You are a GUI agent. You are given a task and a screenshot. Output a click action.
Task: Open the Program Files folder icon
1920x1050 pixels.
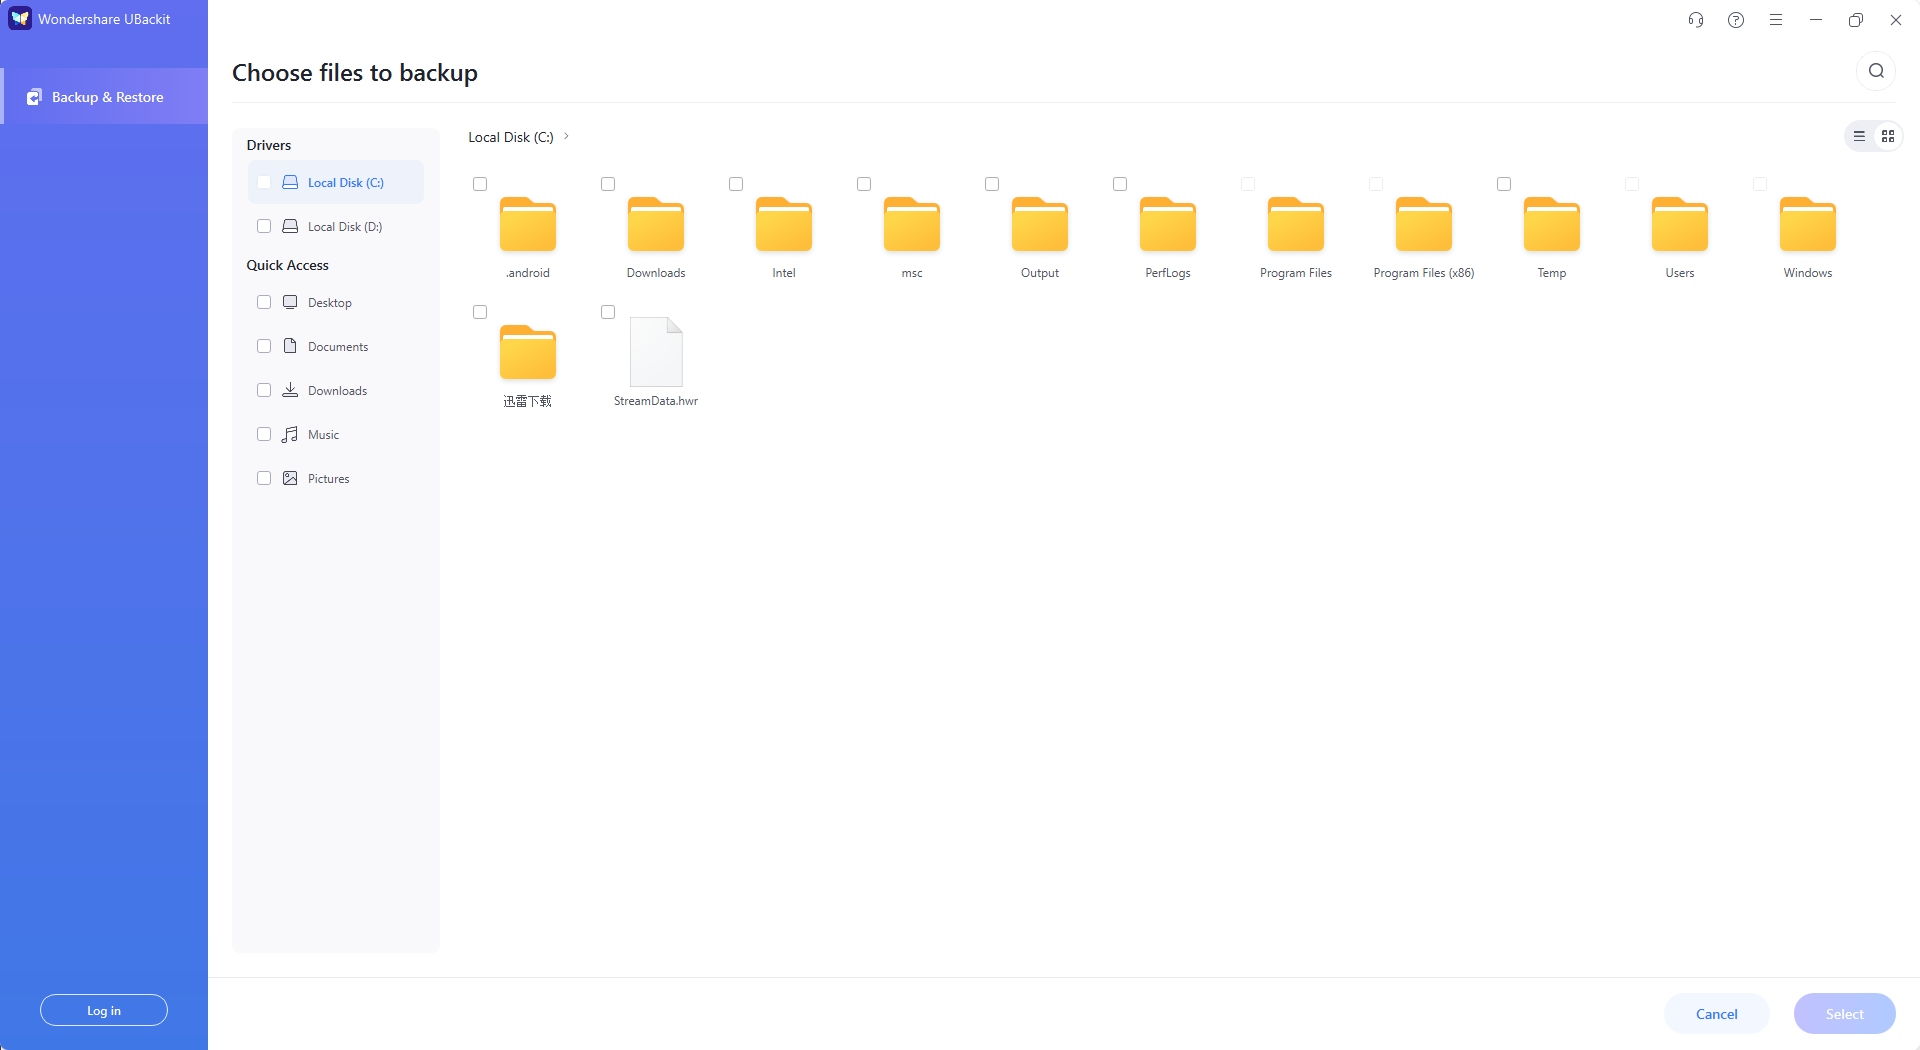1296,224
